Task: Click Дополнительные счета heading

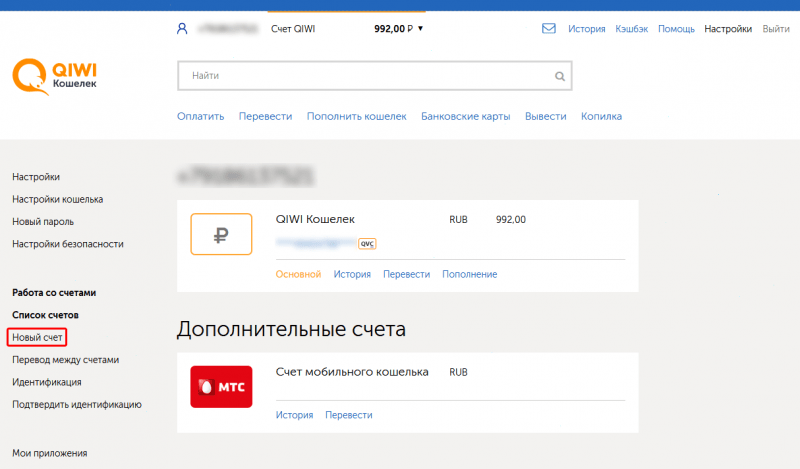Action: pos(291,329)
